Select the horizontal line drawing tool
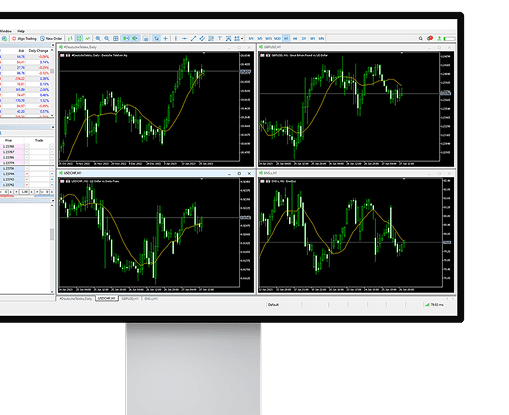The height and width of the screenshot is (415, 509). [x=184, y=38]
